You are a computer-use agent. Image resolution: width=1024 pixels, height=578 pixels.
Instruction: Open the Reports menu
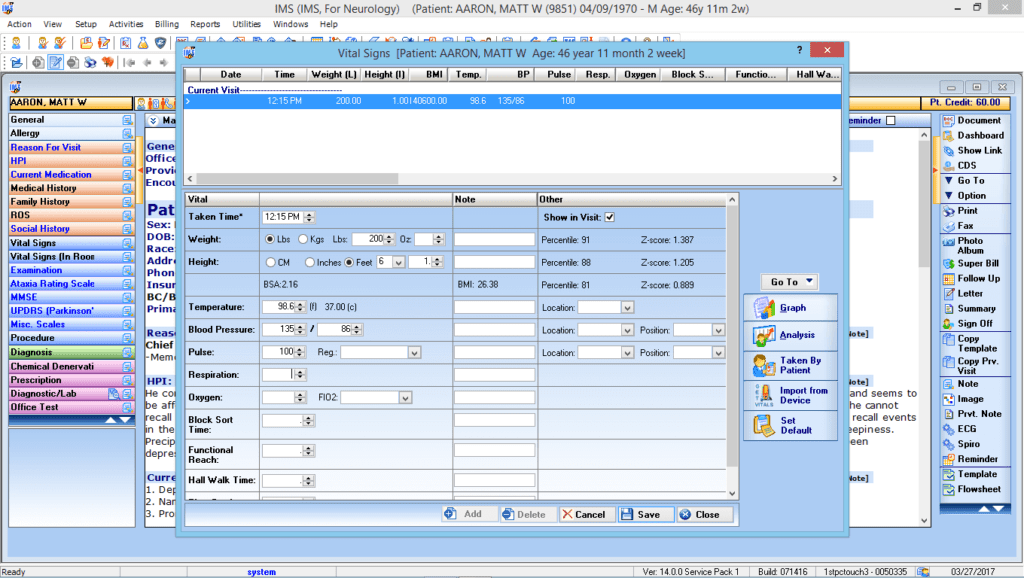click(205, 23)
